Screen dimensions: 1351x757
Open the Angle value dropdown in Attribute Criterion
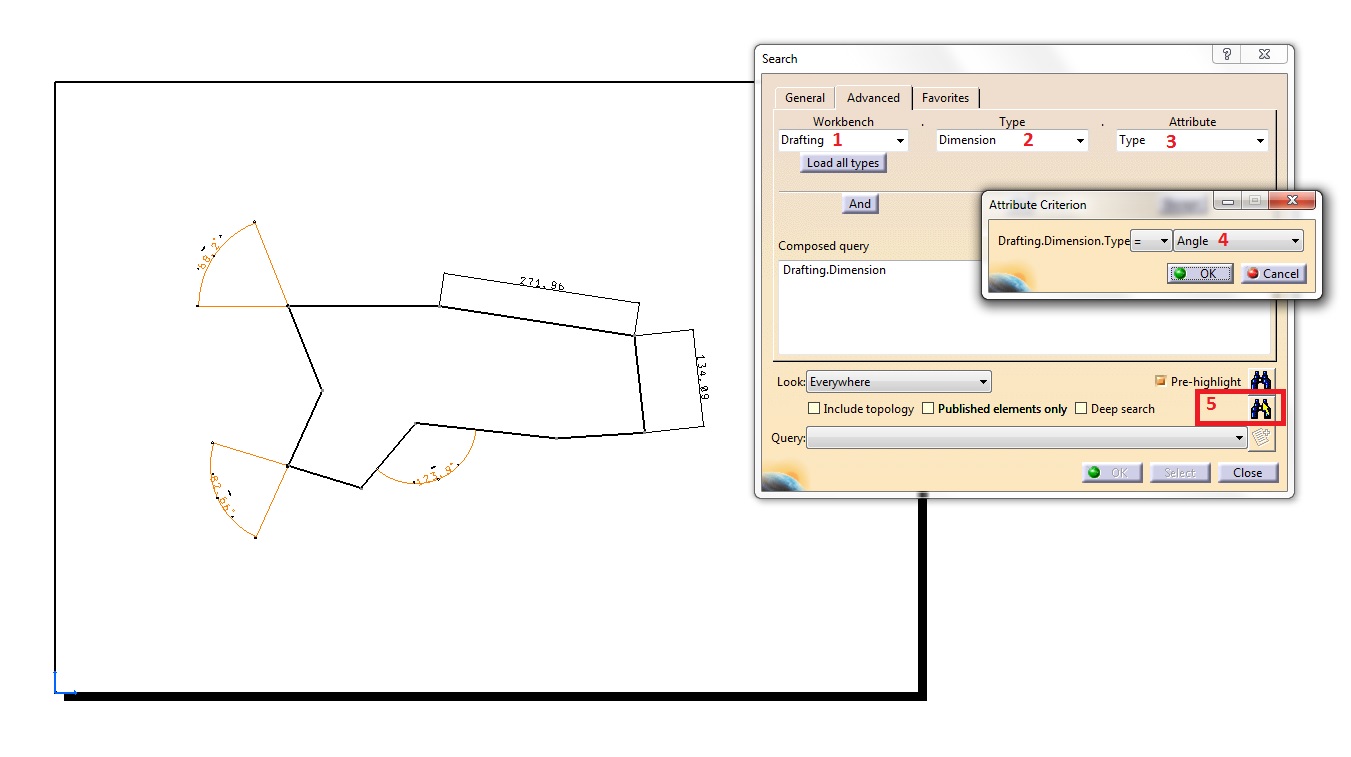(1296, 240)
